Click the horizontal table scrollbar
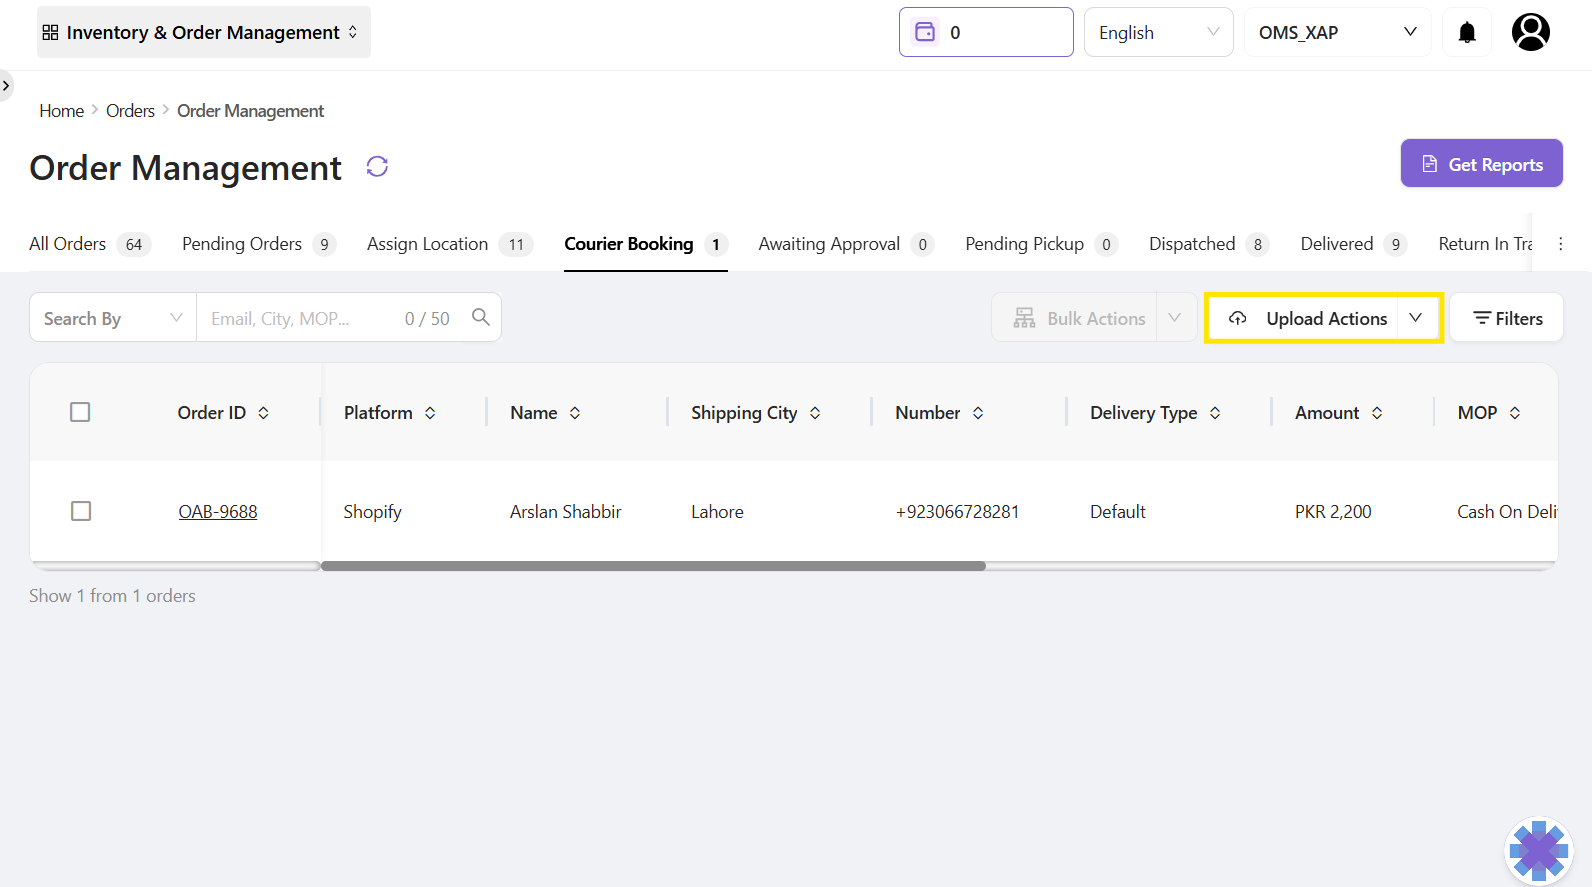1592x887 pixels. pos(653,566)
